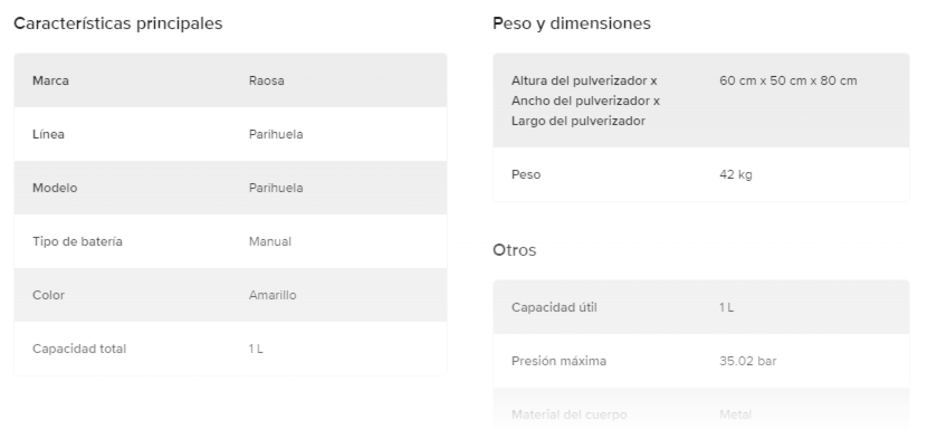
Task: Click the 'Peso y dimensiones' heading
Action: pos(572,23)
